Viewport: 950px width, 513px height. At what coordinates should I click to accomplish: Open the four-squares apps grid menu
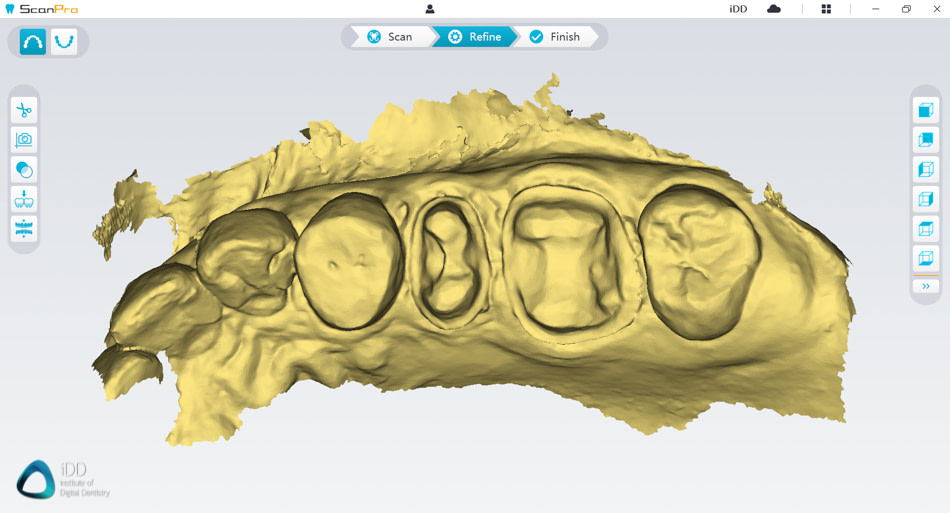coord(826,9)
